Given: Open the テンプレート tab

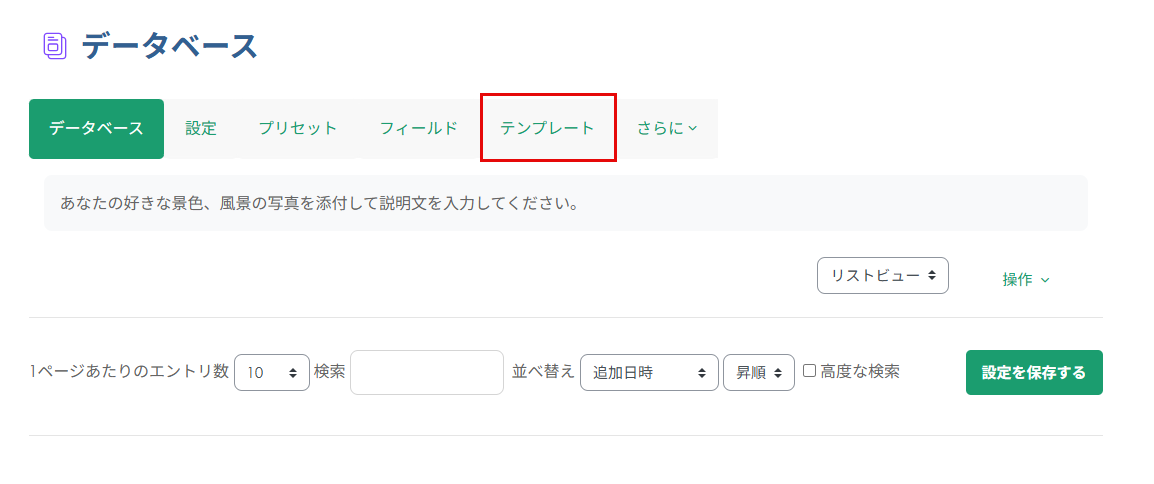Looking at the screenshot, I should [x=547, y=129].
